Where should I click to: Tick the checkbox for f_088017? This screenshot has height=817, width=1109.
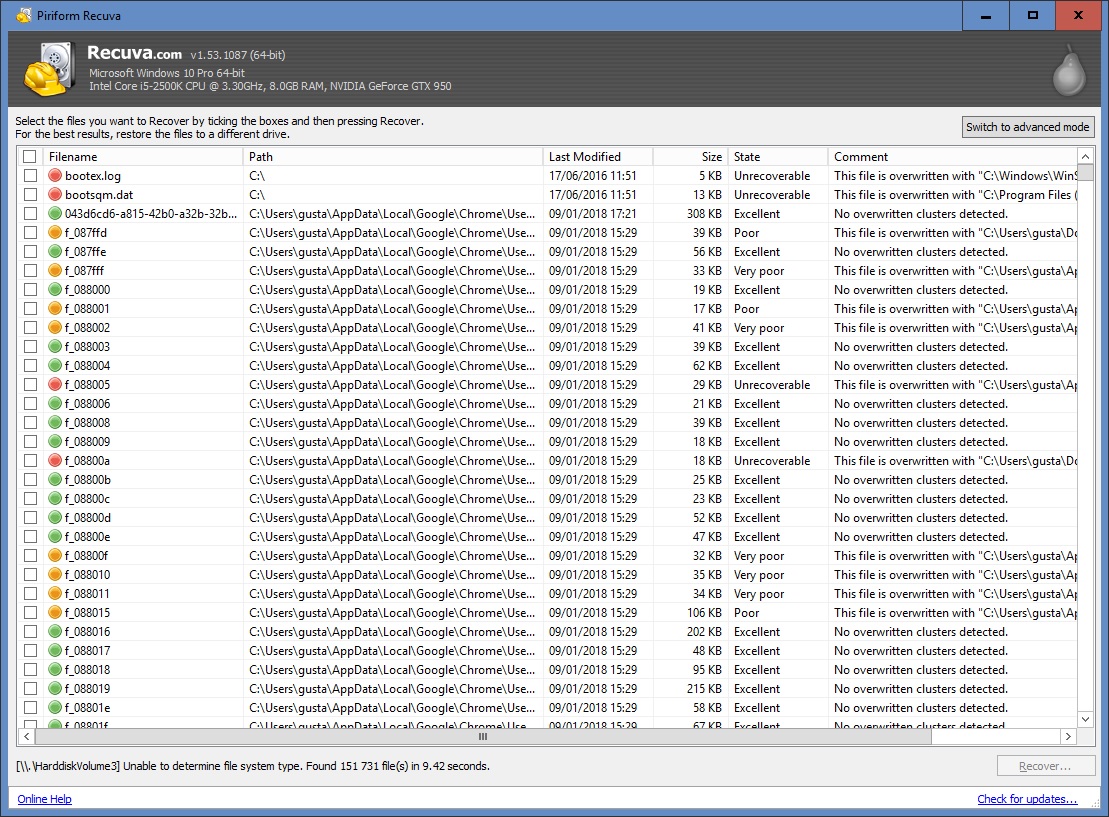pyautogui.click(x=30, y=651)
